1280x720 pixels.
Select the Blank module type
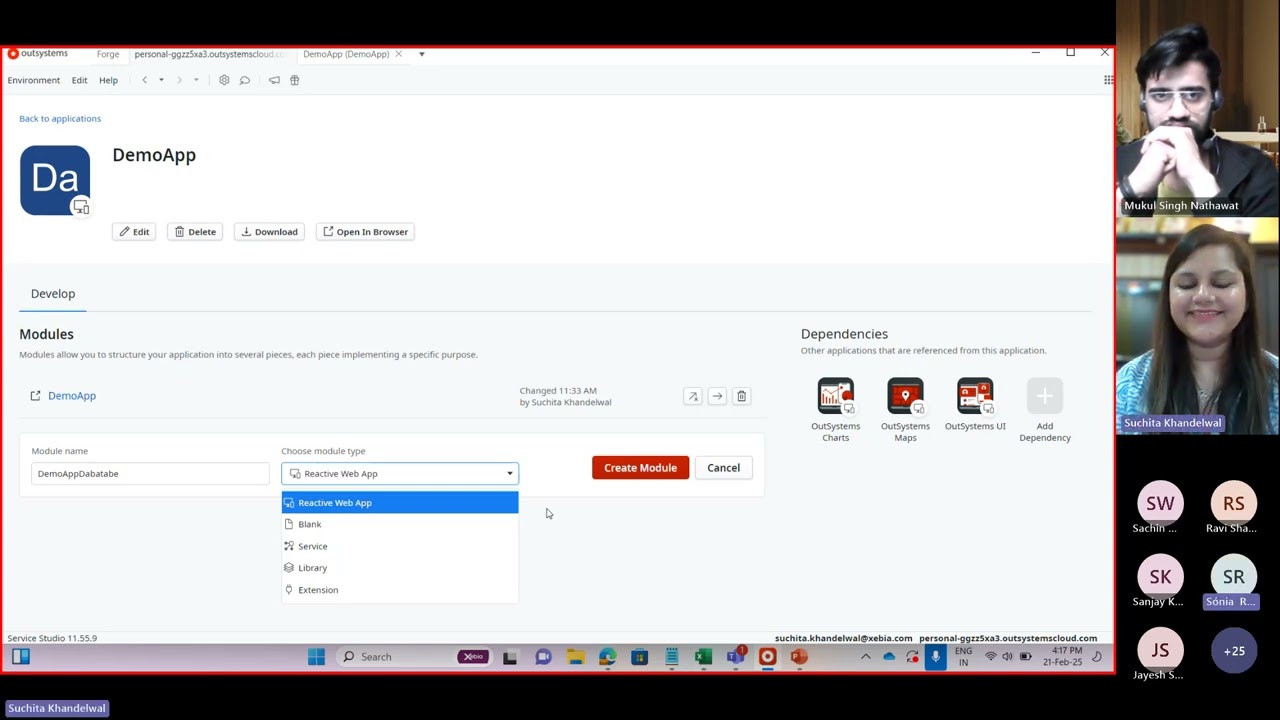pos(400,524)
